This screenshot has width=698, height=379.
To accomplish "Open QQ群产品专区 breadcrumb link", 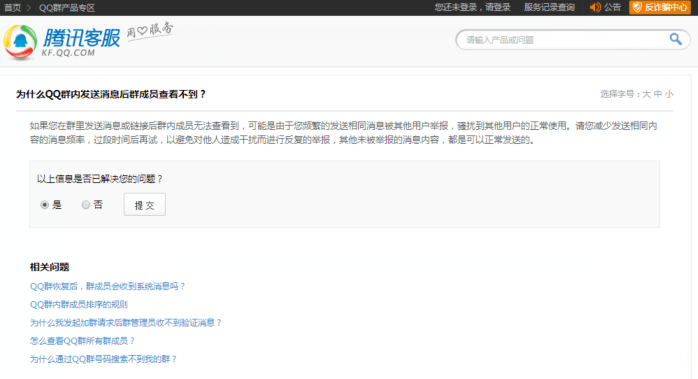I will [67, 8].
